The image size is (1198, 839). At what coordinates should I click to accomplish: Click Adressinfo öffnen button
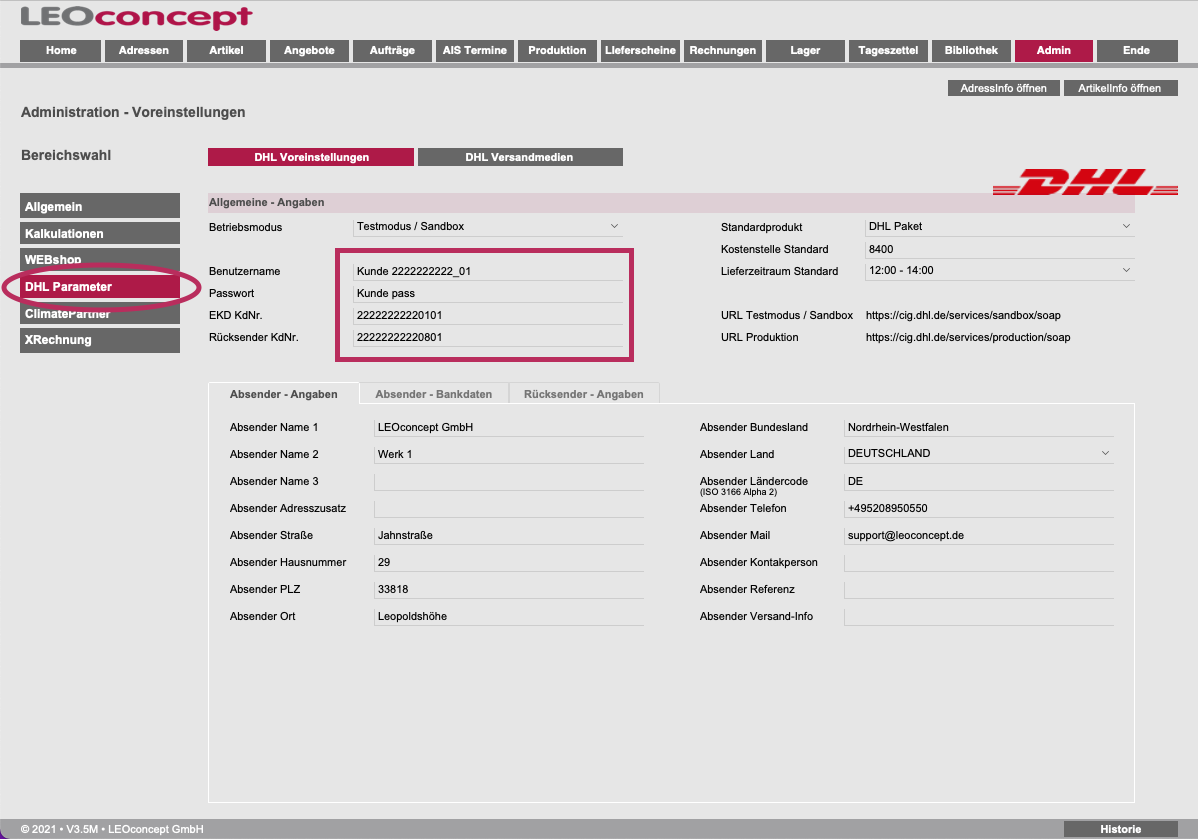coord(1003,88)
